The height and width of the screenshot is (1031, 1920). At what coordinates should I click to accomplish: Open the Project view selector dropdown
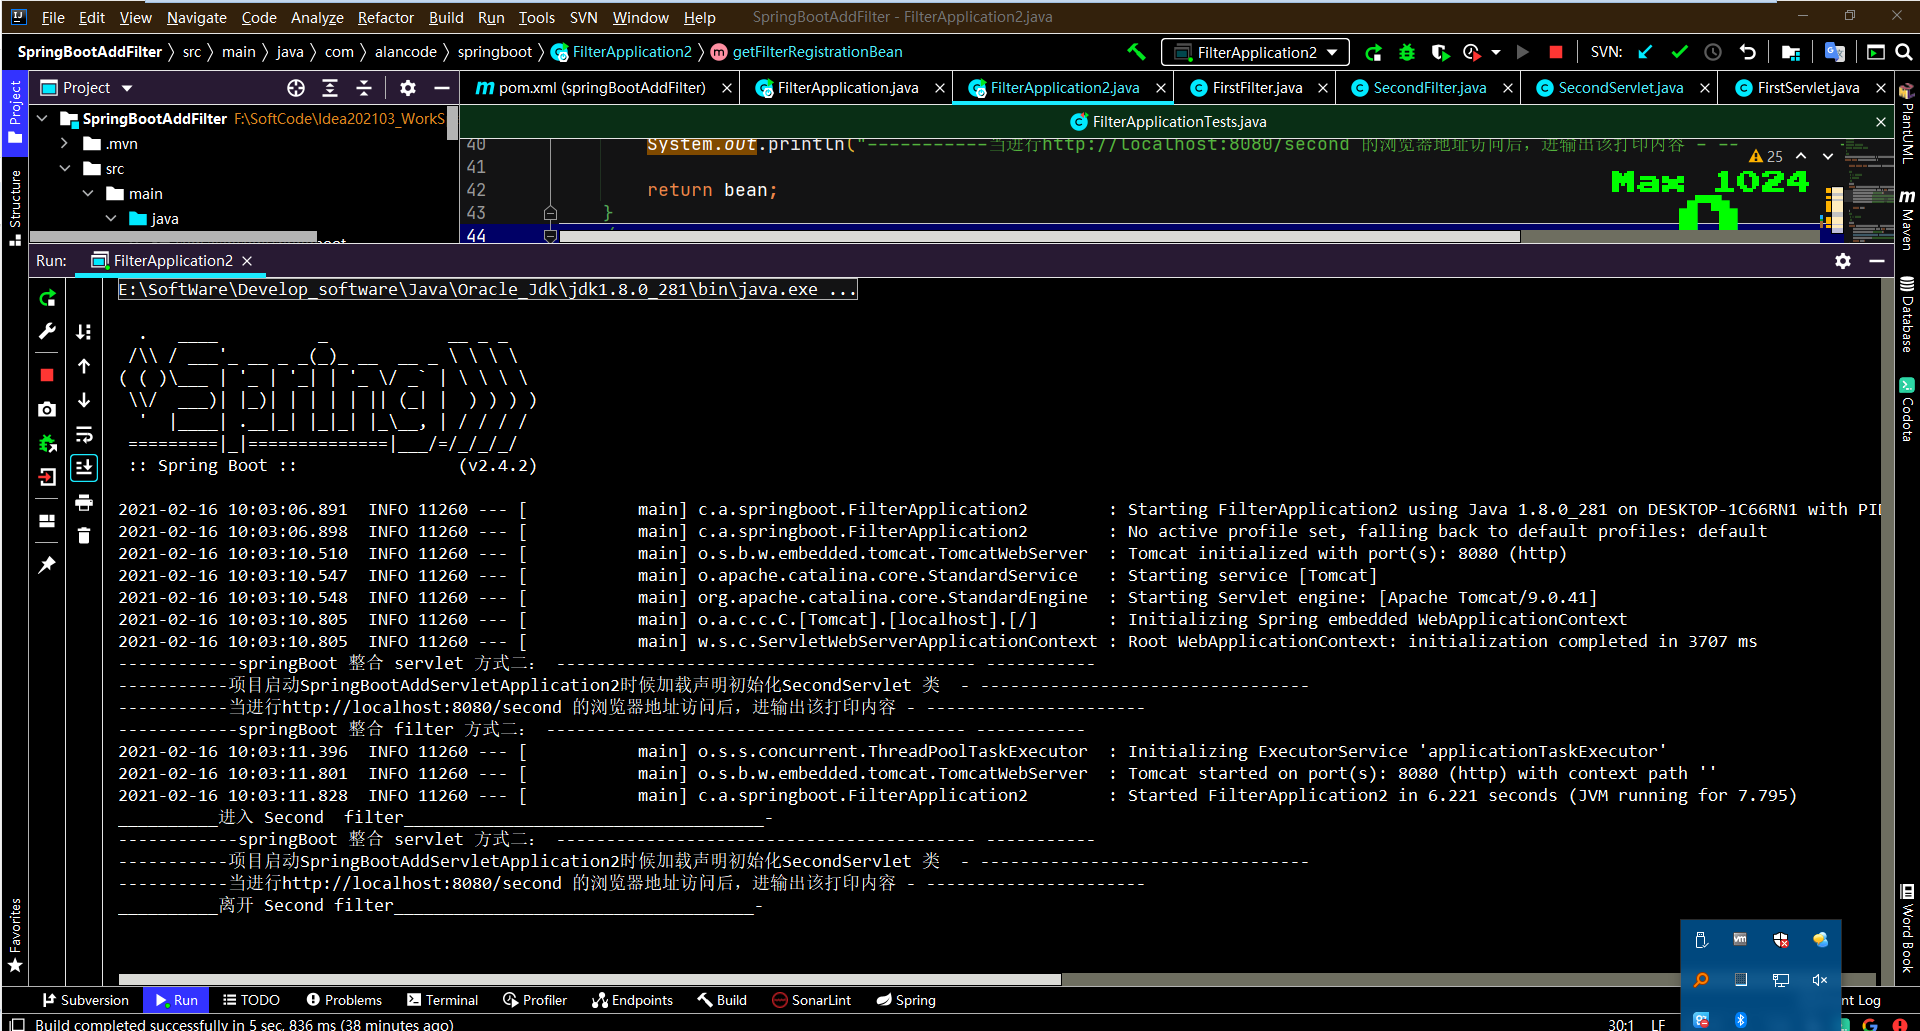tap(87, 88)
